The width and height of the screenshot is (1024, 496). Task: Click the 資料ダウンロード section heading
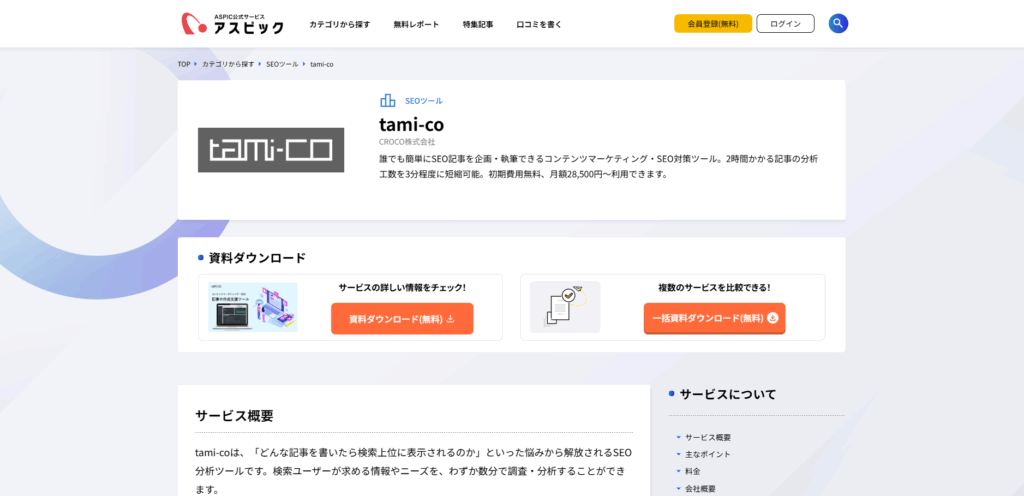click(257, 258)
